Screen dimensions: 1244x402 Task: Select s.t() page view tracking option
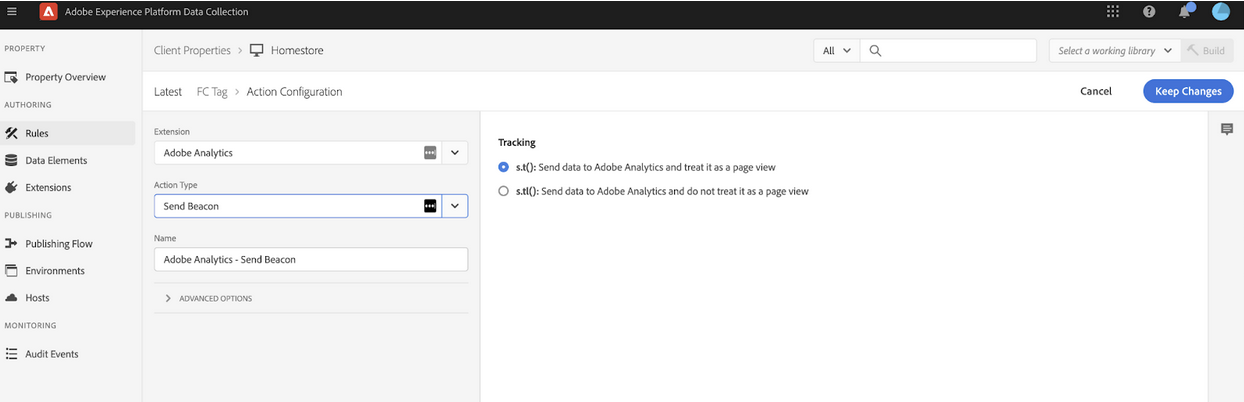pyautogui.click(x=504, y=167)
